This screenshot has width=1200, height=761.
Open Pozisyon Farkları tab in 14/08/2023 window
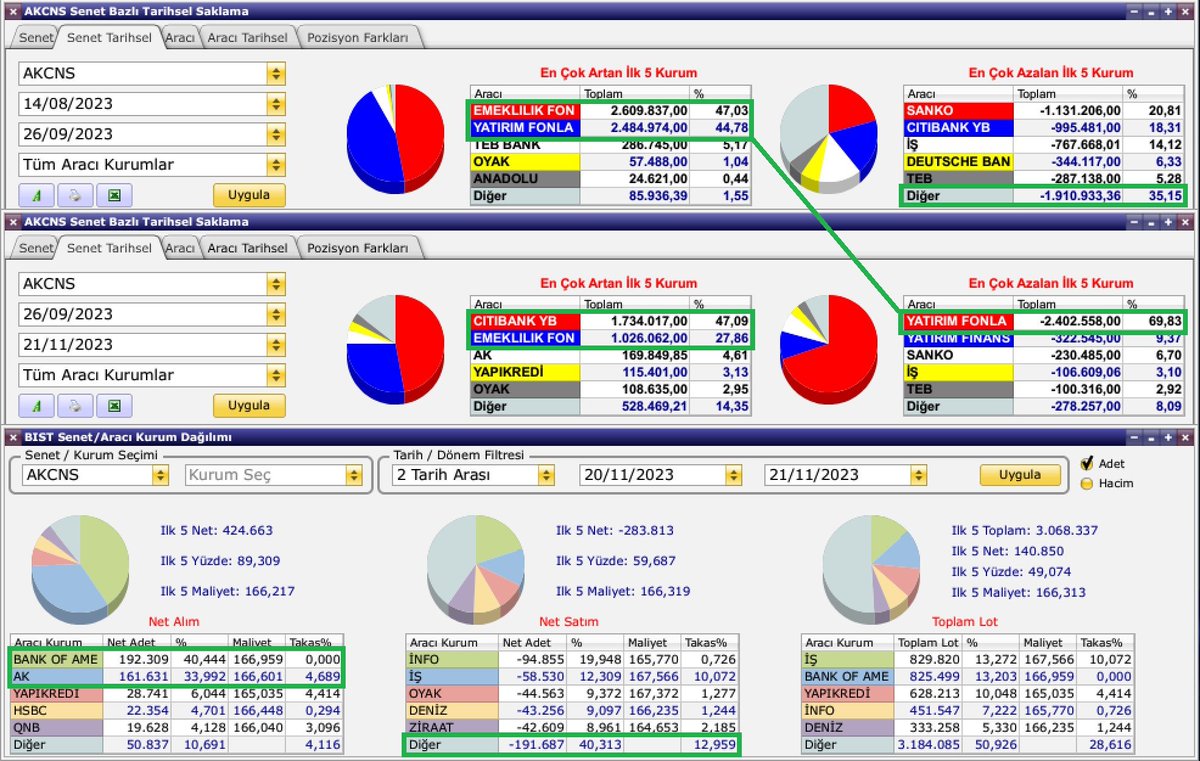(x=358, y=37)
